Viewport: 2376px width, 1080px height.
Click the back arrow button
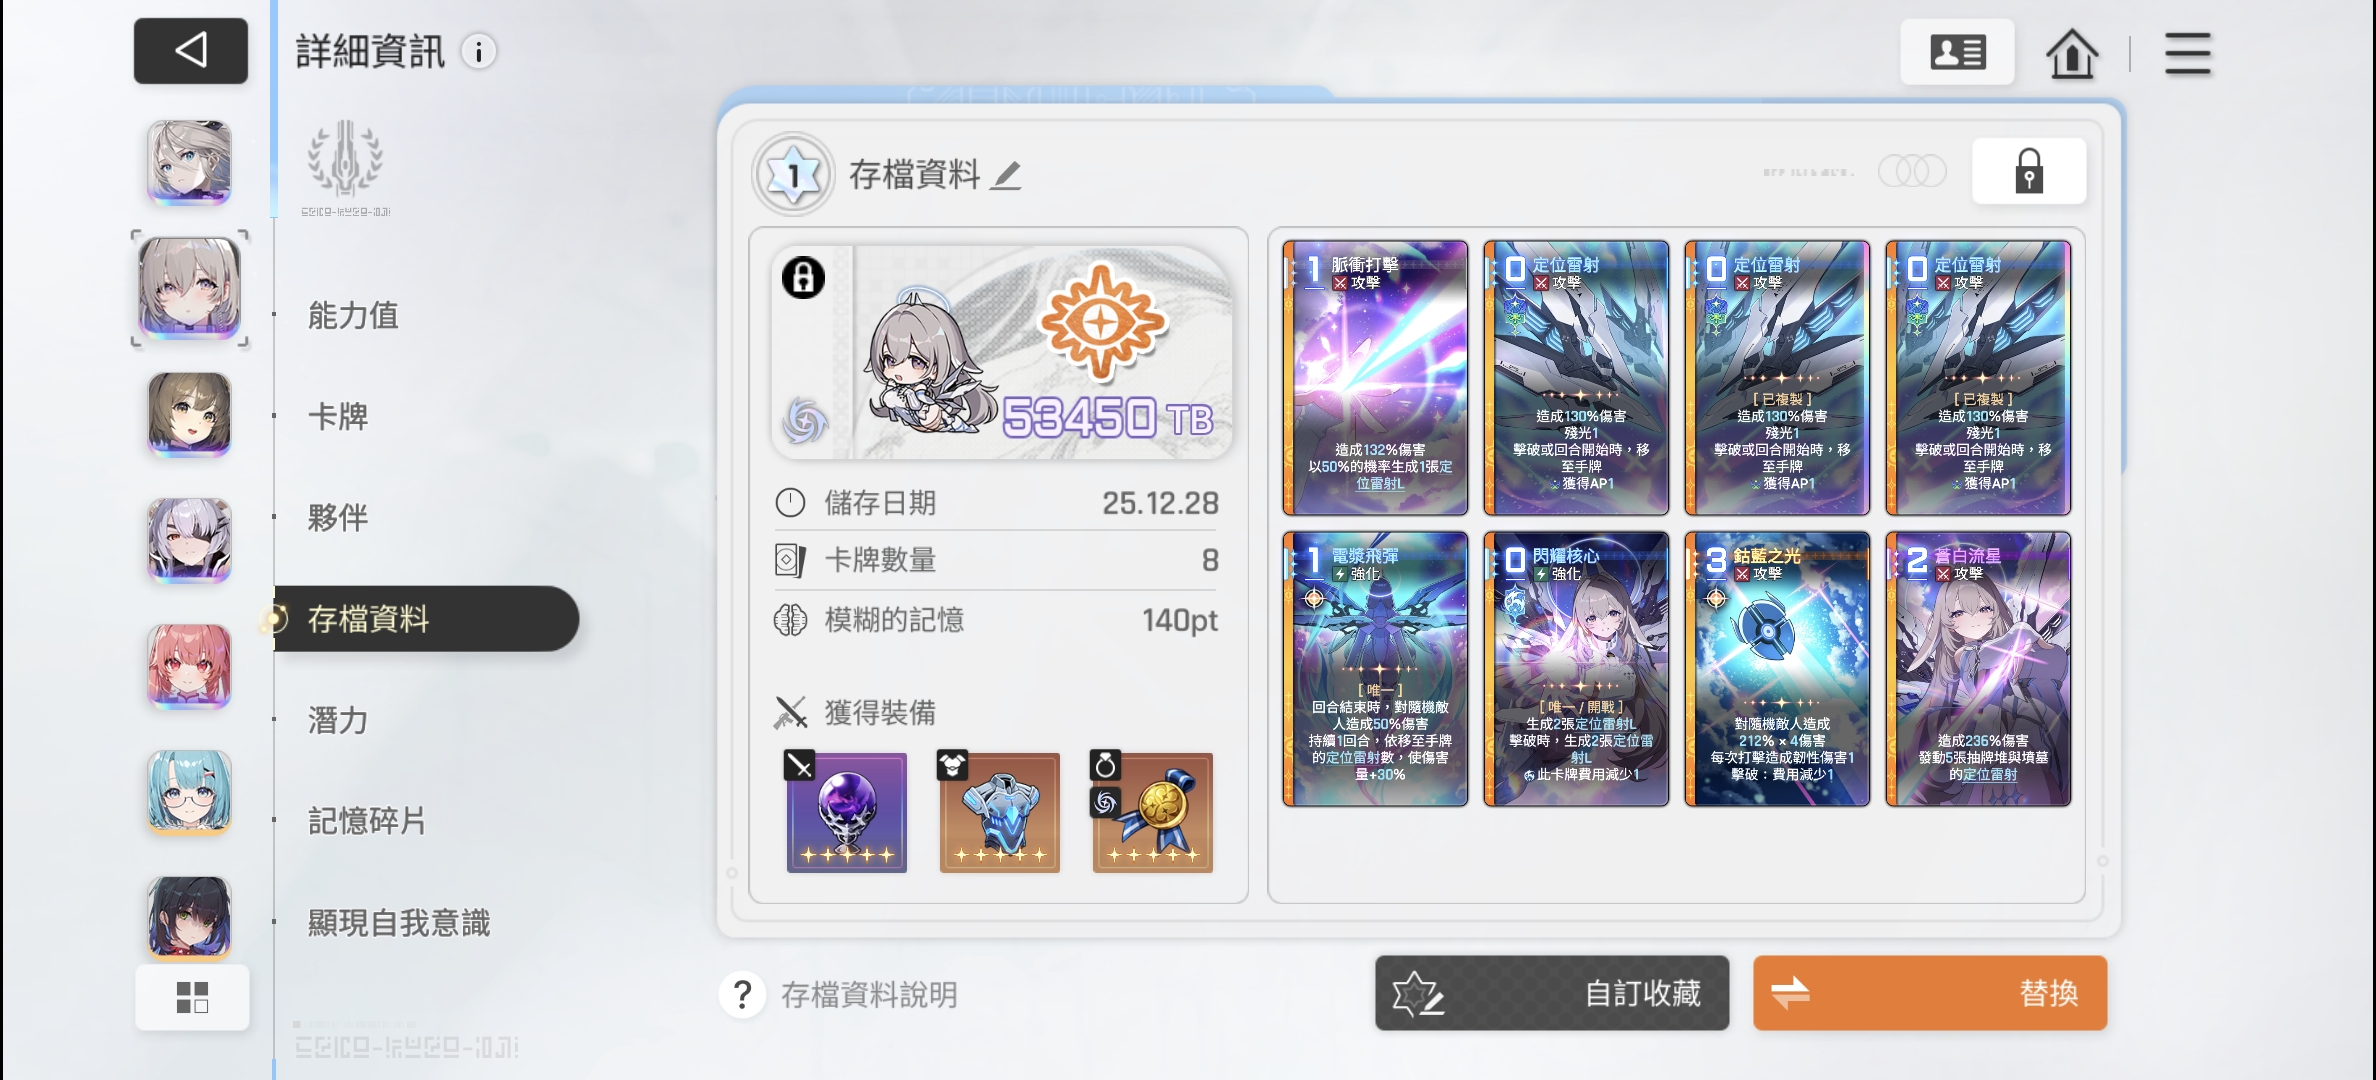point(191,50)
